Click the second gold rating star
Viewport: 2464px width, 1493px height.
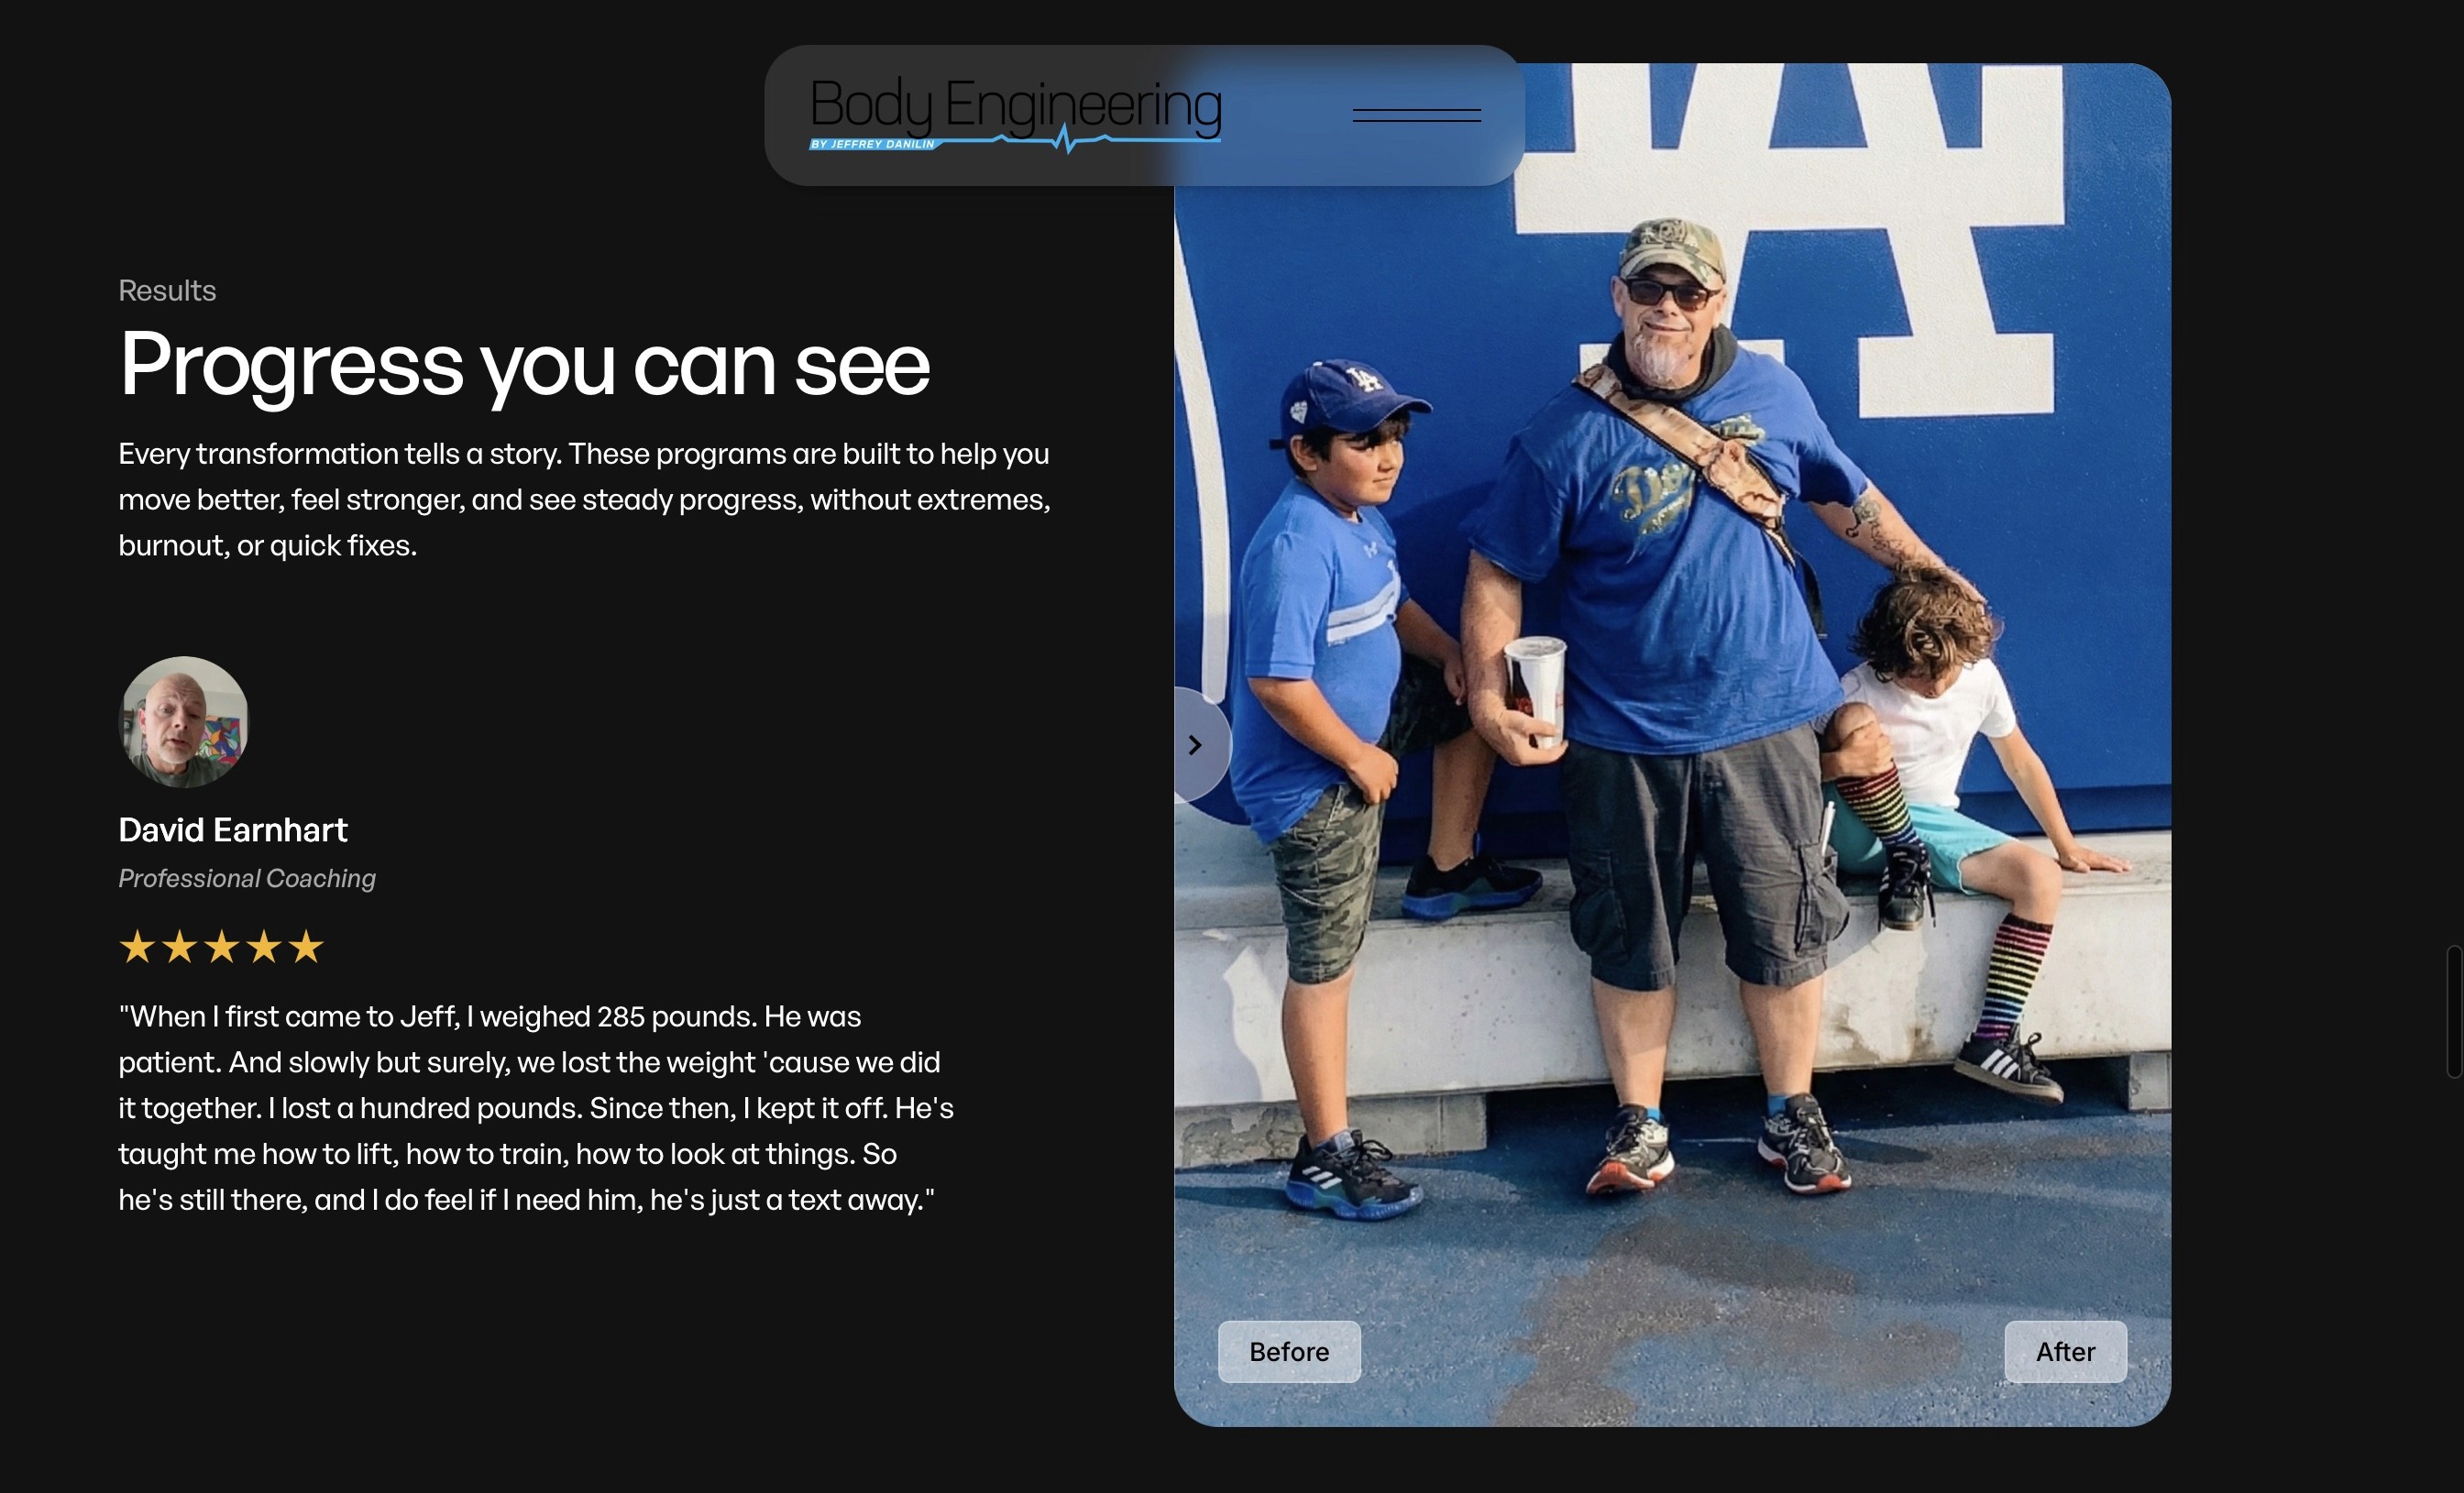[179, 946]
